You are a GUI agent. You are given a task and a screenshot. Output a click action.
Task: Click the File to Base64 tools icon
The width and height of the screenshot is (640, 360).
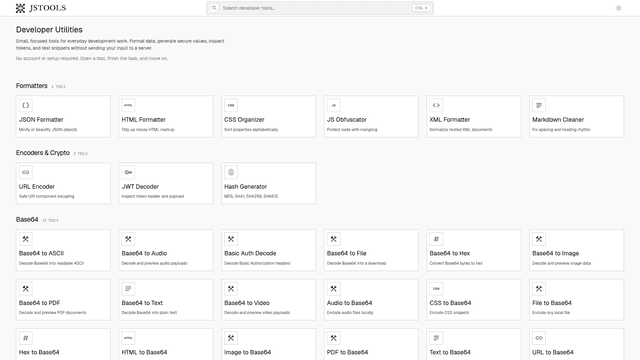539,289
